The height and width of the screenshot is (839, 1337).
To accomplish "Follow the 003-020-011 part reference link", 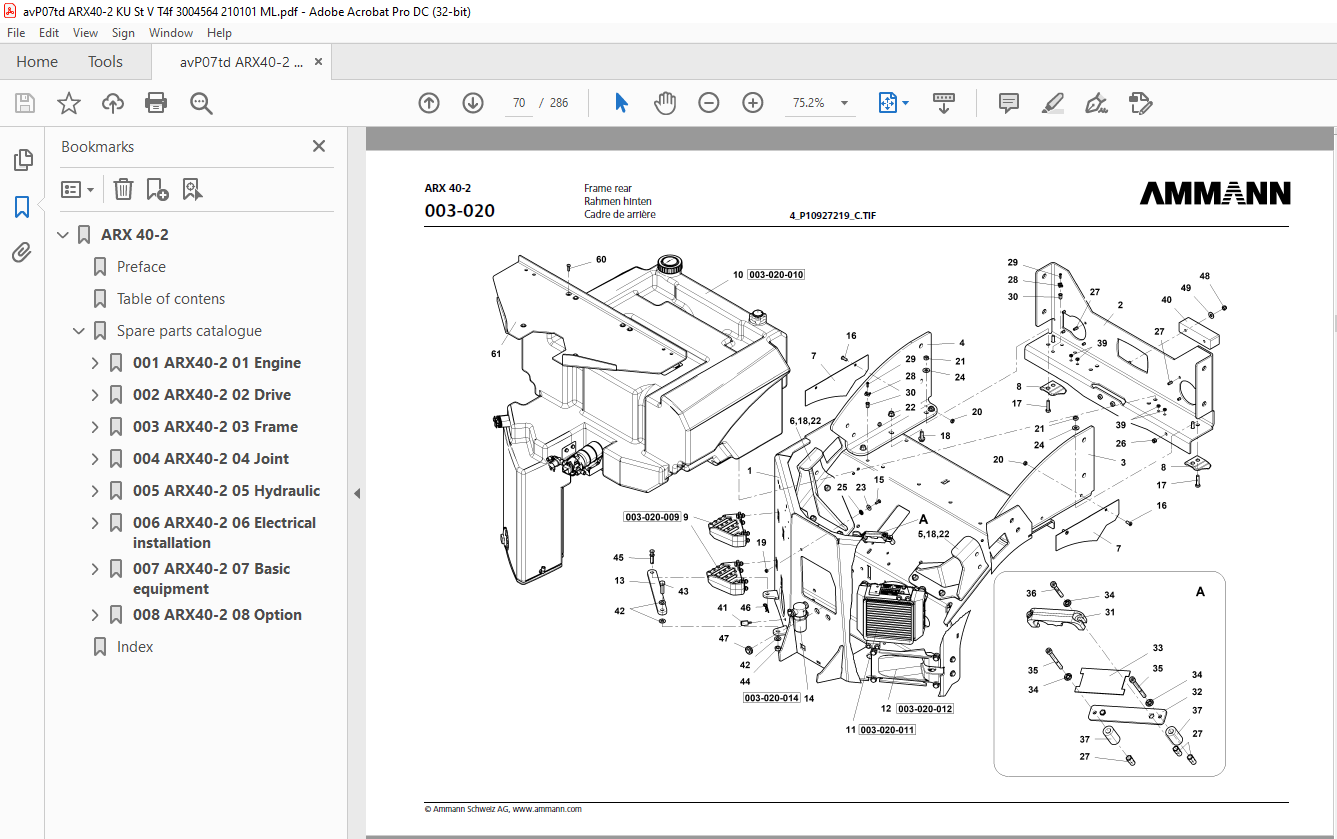I will point(887,730).
